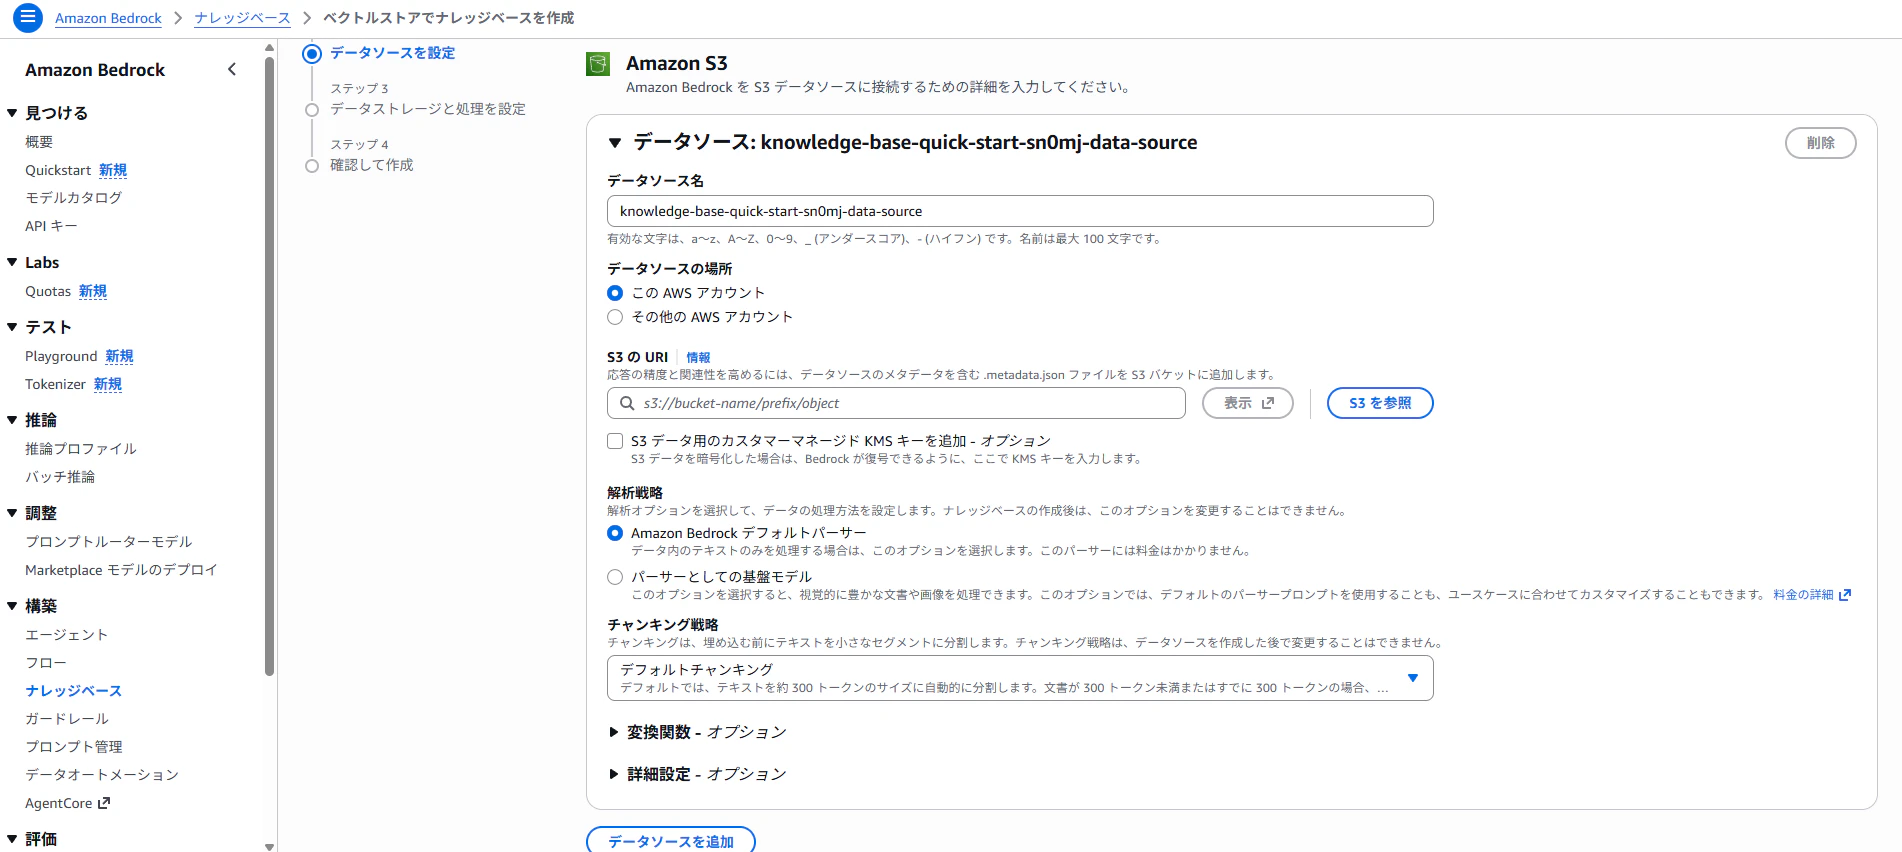The height and width of the screenshot is (852, 1902).
Task: Open 概要 in the sidebar
Action: click(39, 142)
